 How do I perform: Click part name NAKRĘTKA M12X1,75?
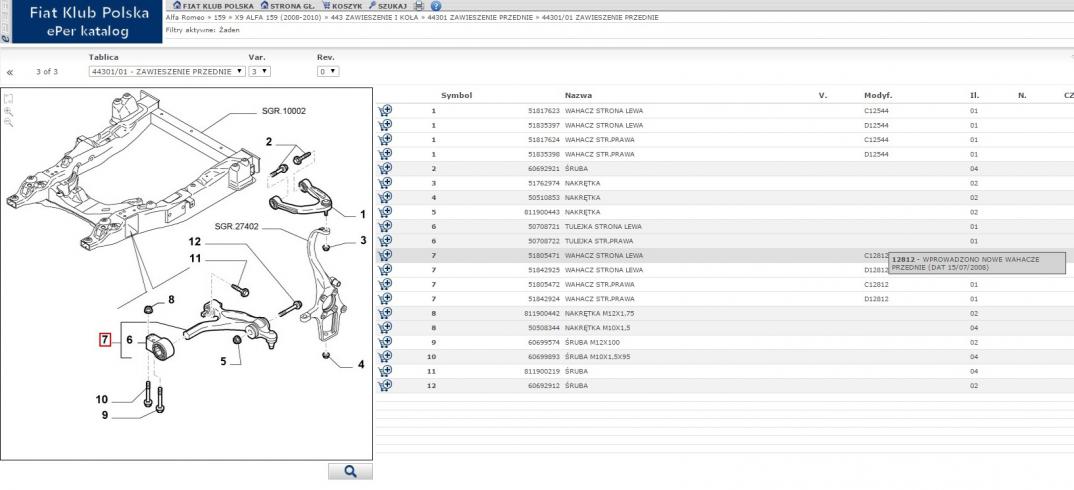point(599,313)
